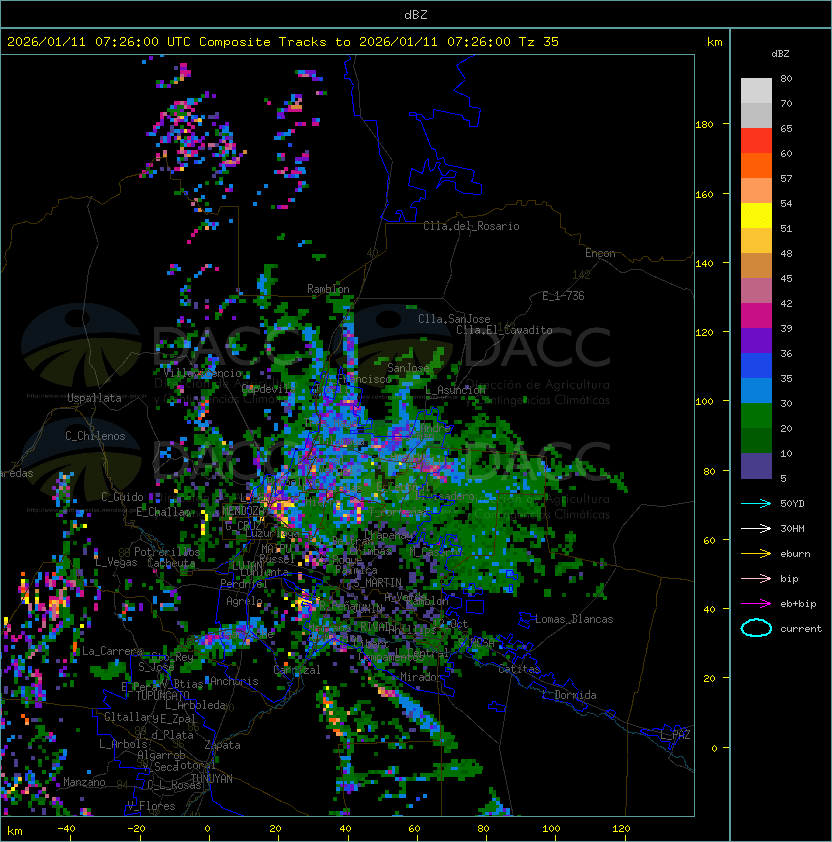The image size is (832, 842).
Task: Click the 'Mirador' map label
Action: pyautogui.click(x=422, y=677)
